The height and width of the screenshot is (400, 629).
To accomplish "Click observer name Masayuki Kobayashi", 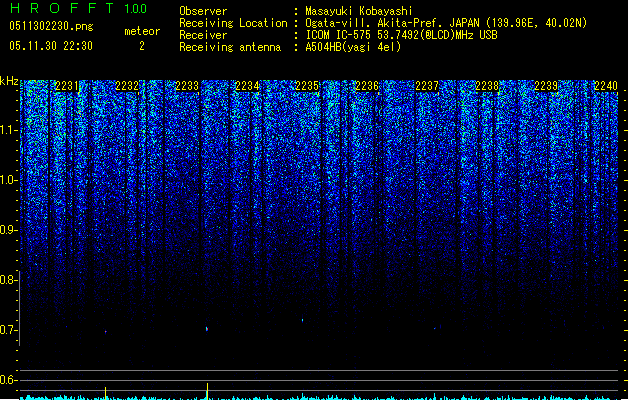I will point(359,11).
